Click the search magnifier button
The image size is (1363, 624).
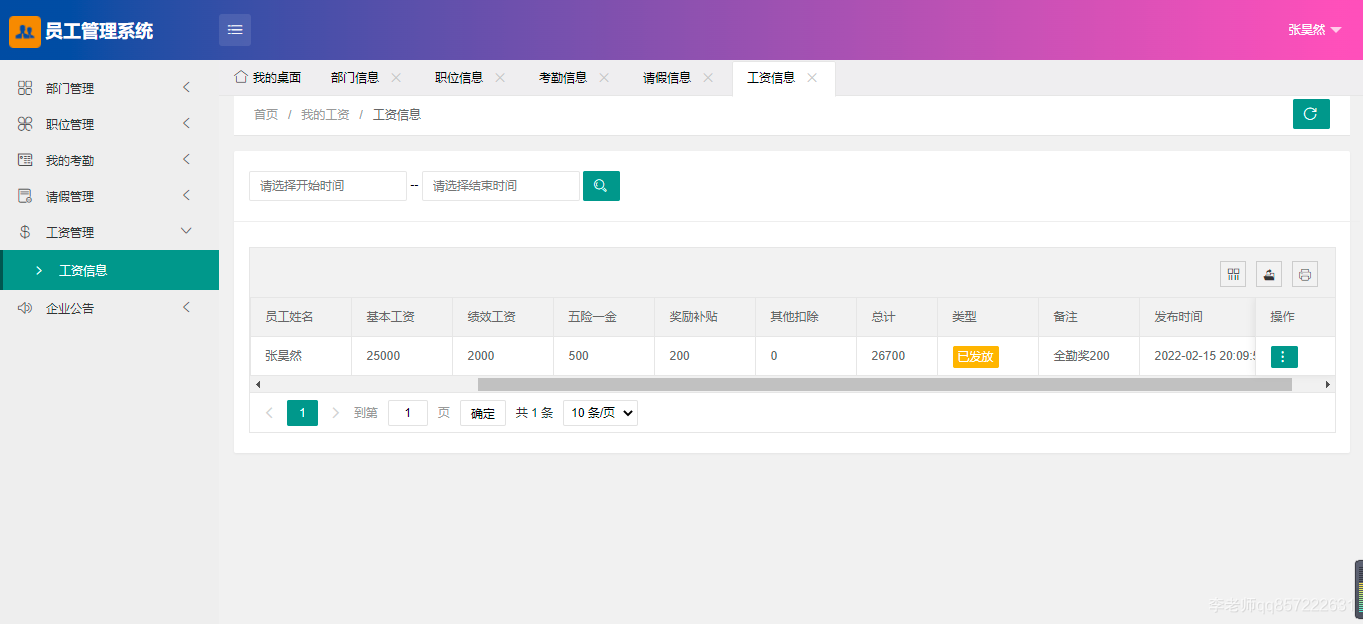[x=601, y=186]
